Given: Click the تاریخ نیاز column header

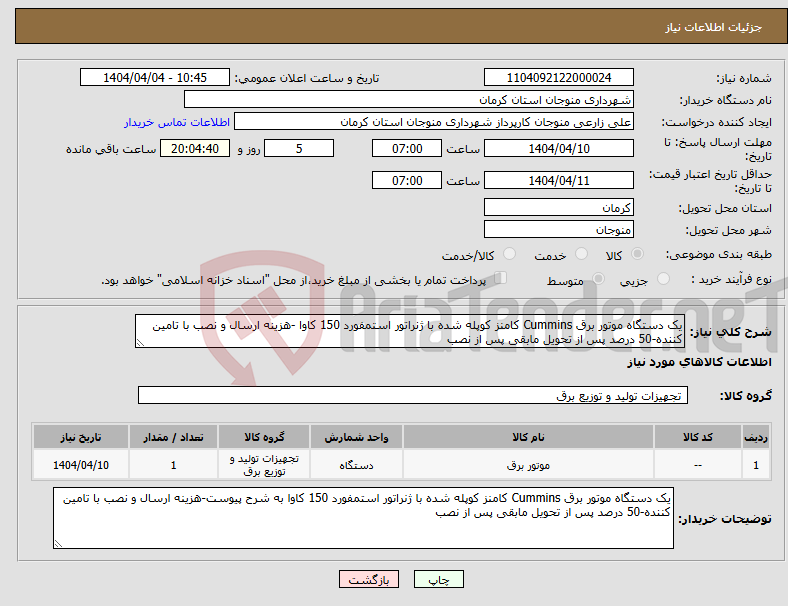Looking at the screenshot, I should click(81, 437).
